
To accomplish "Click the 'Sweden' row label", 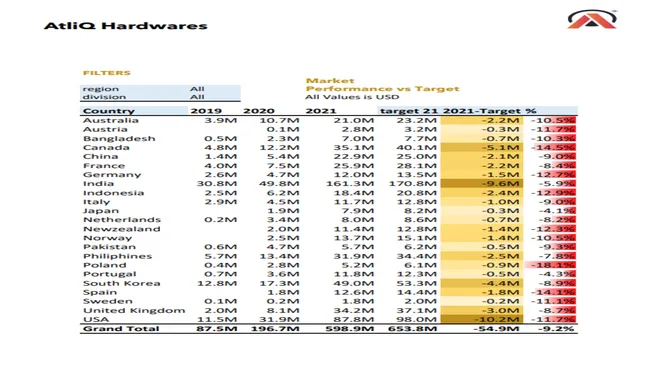I will click(108, 301).
